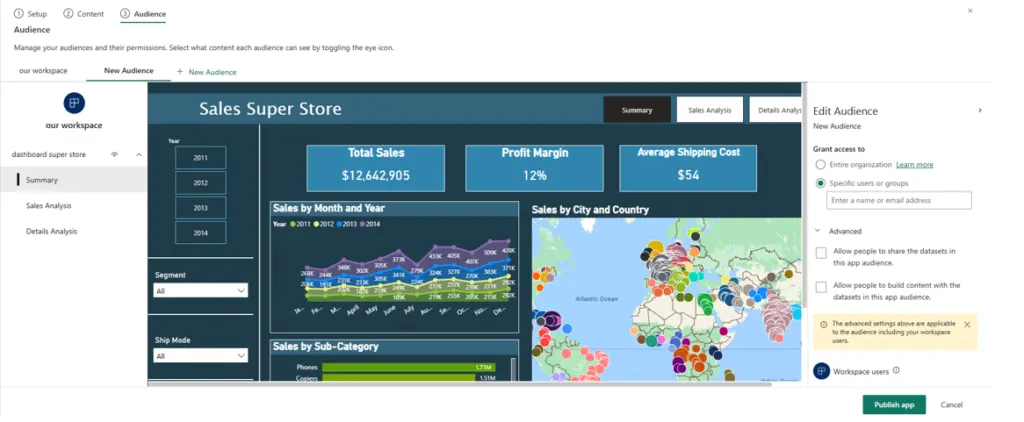Filter by year 2013
Viewport: 1024px width, 422px height.
pos(200,208)
